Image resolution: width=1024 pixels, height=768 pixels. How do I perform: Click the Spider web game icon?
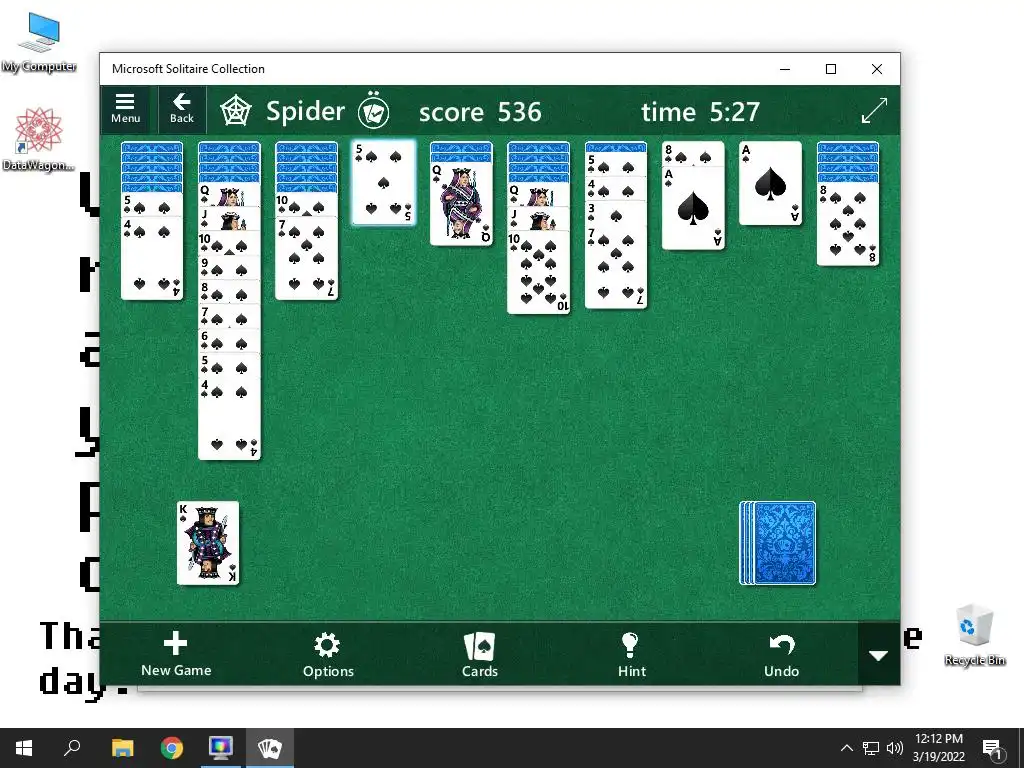235,111
